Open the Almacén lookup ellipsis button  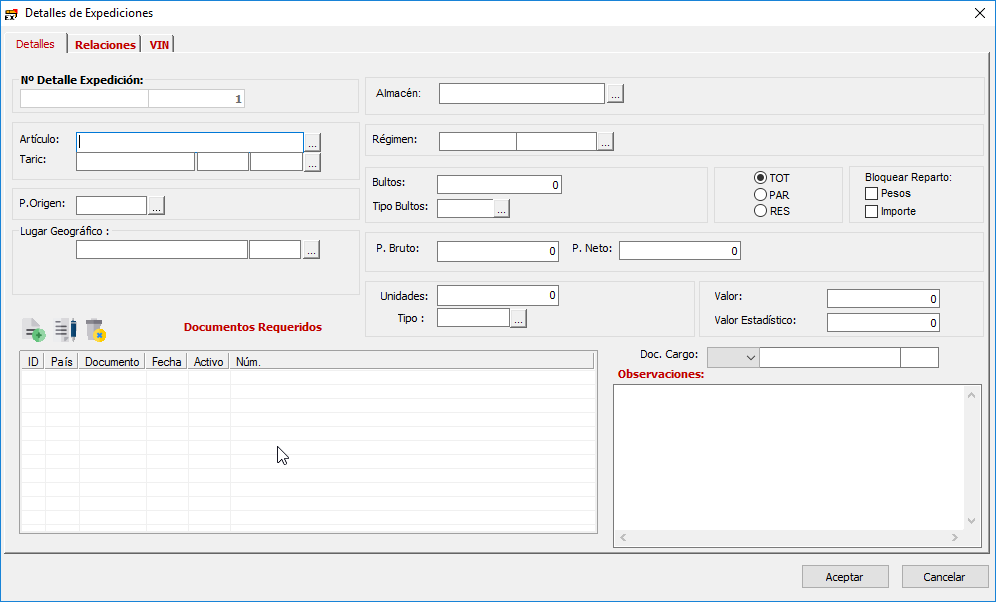click(615, 94)
